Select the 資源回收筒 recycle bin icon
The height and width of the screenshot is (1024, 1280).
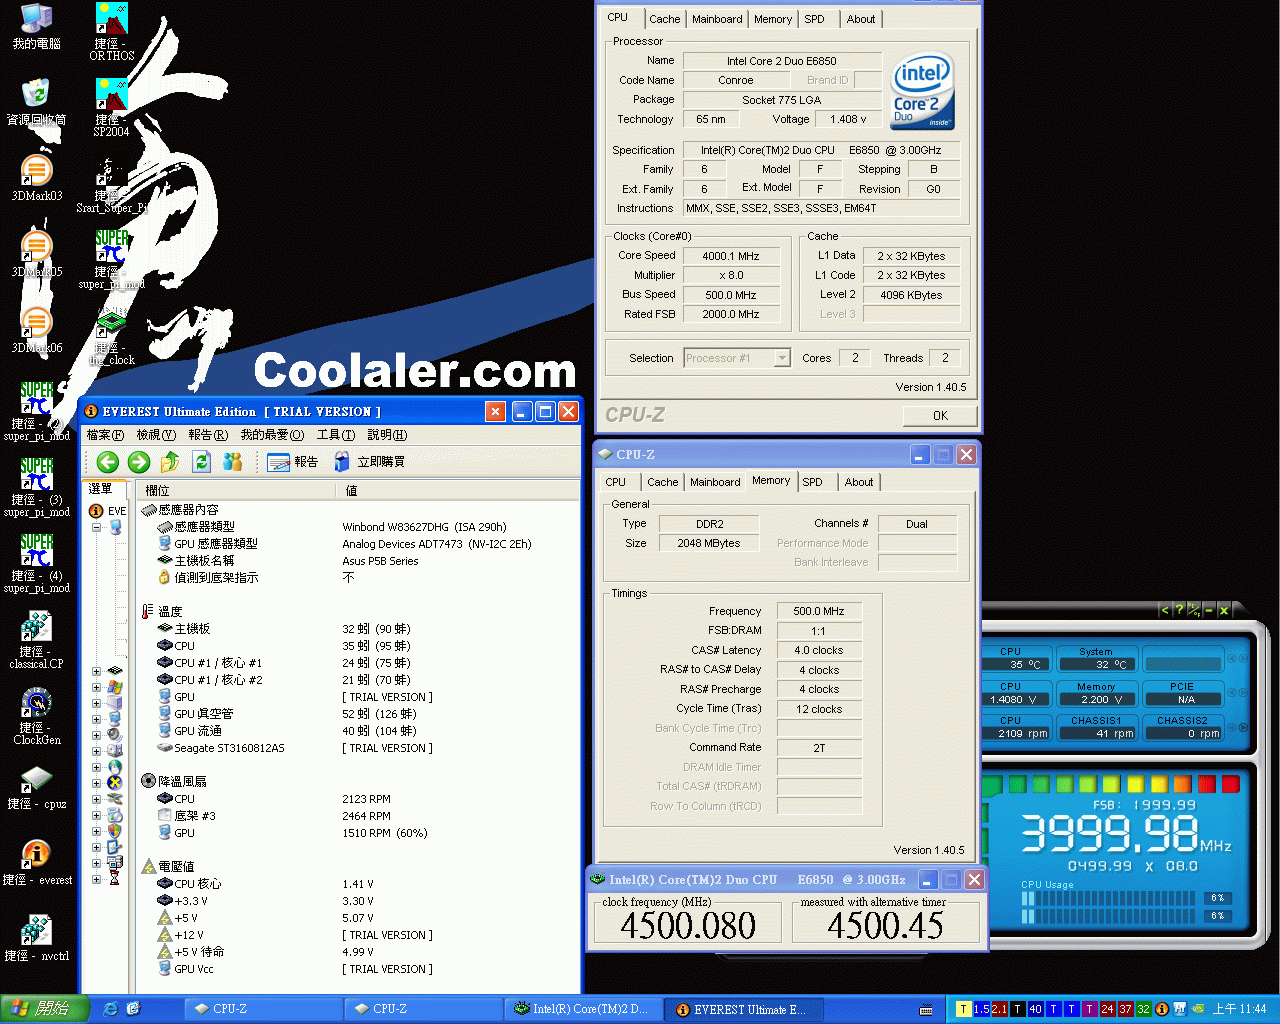36,102
